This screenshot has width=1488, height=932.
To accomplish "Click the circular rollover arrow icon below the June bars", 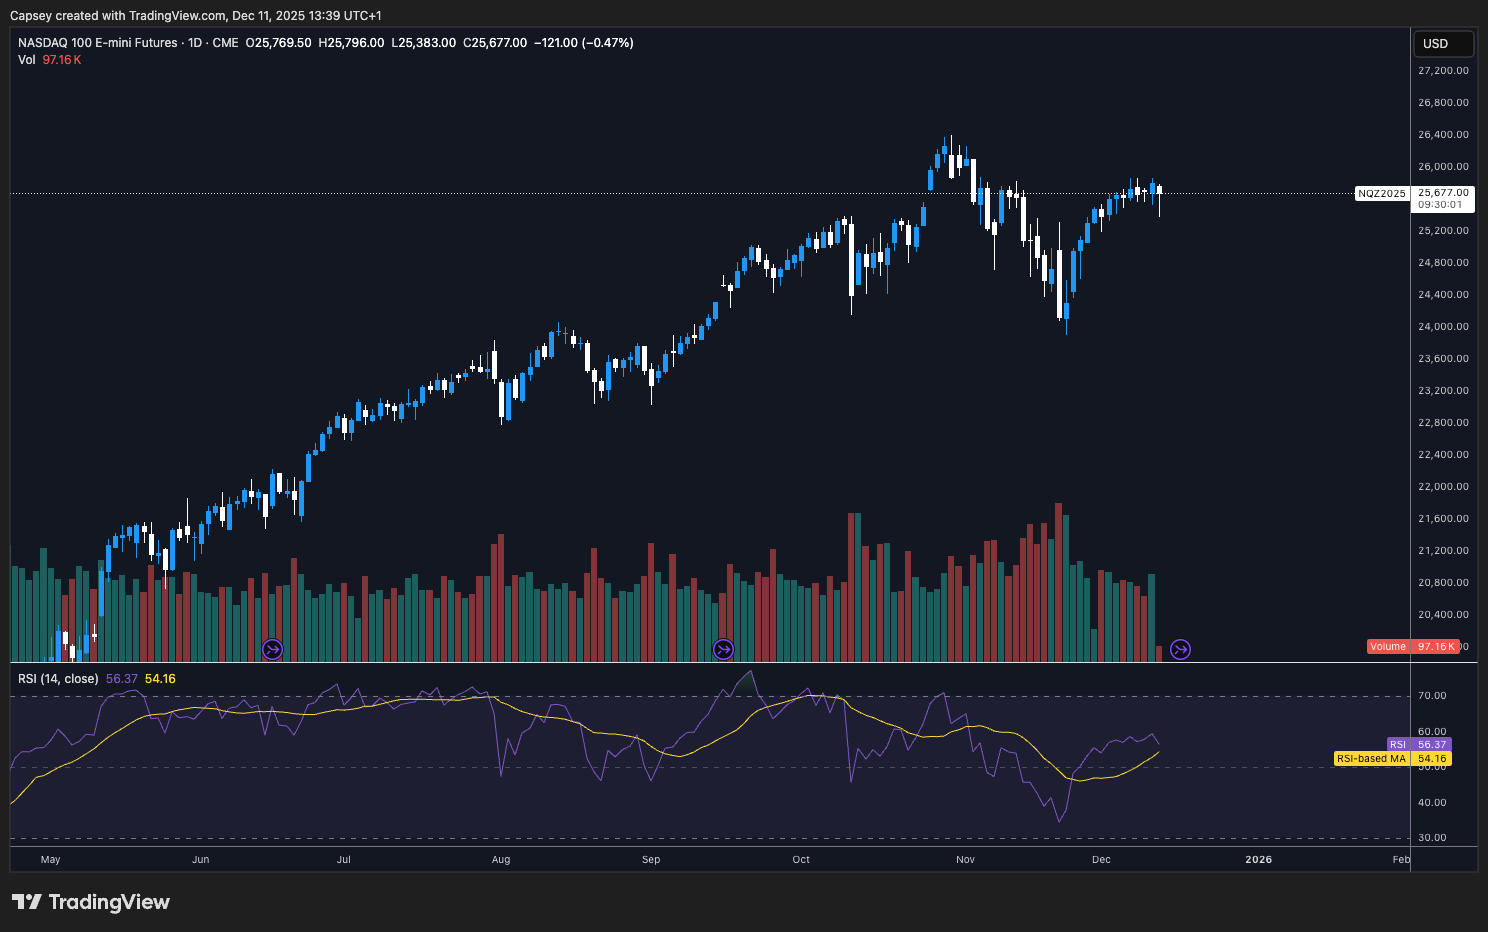I will [271, 648].
